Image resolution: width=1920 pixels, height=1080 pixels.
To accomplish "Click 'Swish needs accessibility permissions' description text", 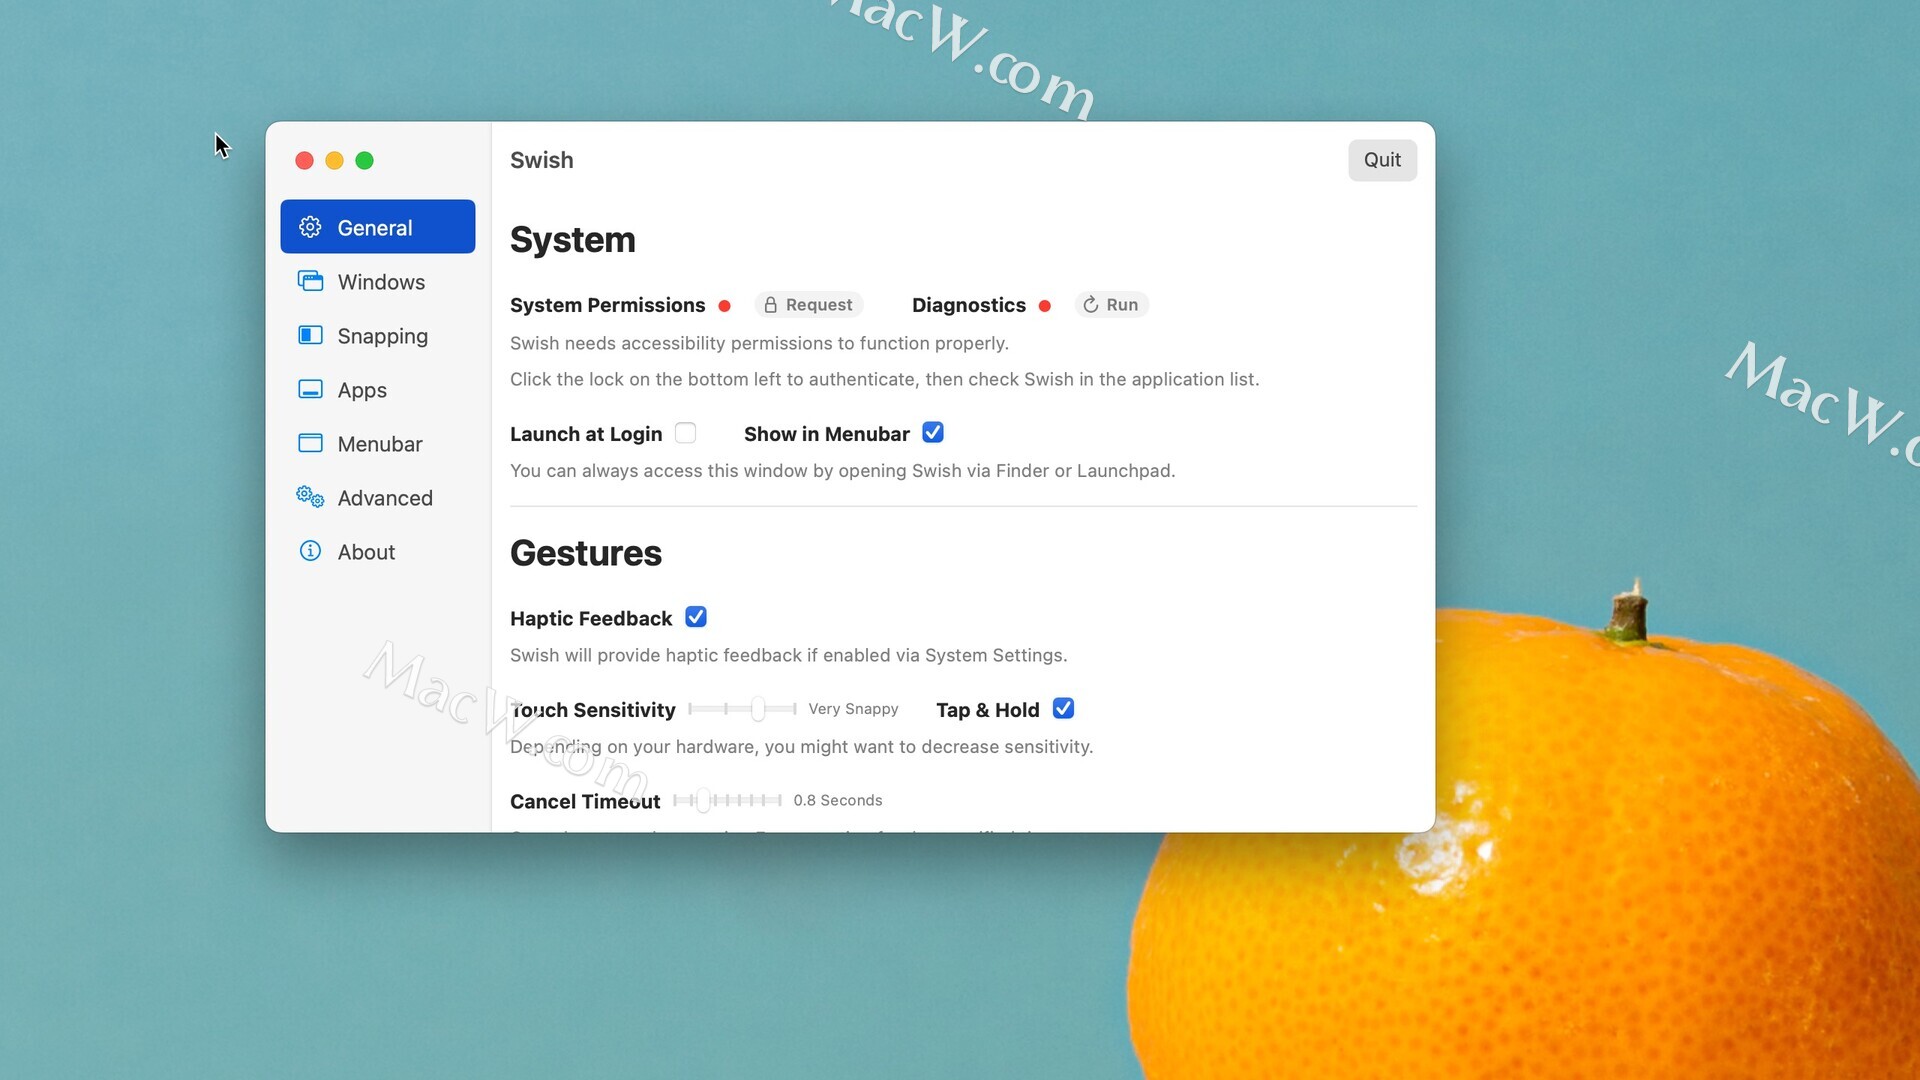I will tap(759, 343).
